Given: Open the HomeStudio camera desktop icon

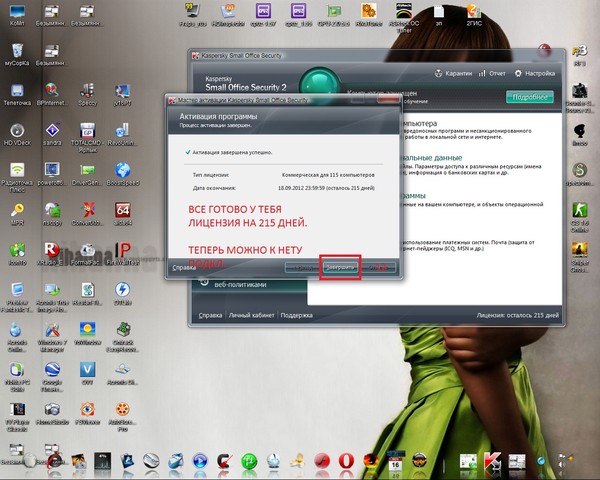Looking at the screenshot, I should pos(52,413).
